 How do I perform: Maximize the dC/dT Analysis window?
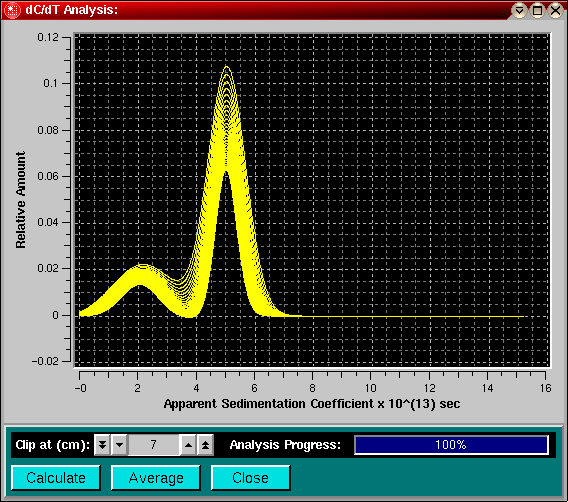point(538,10)
